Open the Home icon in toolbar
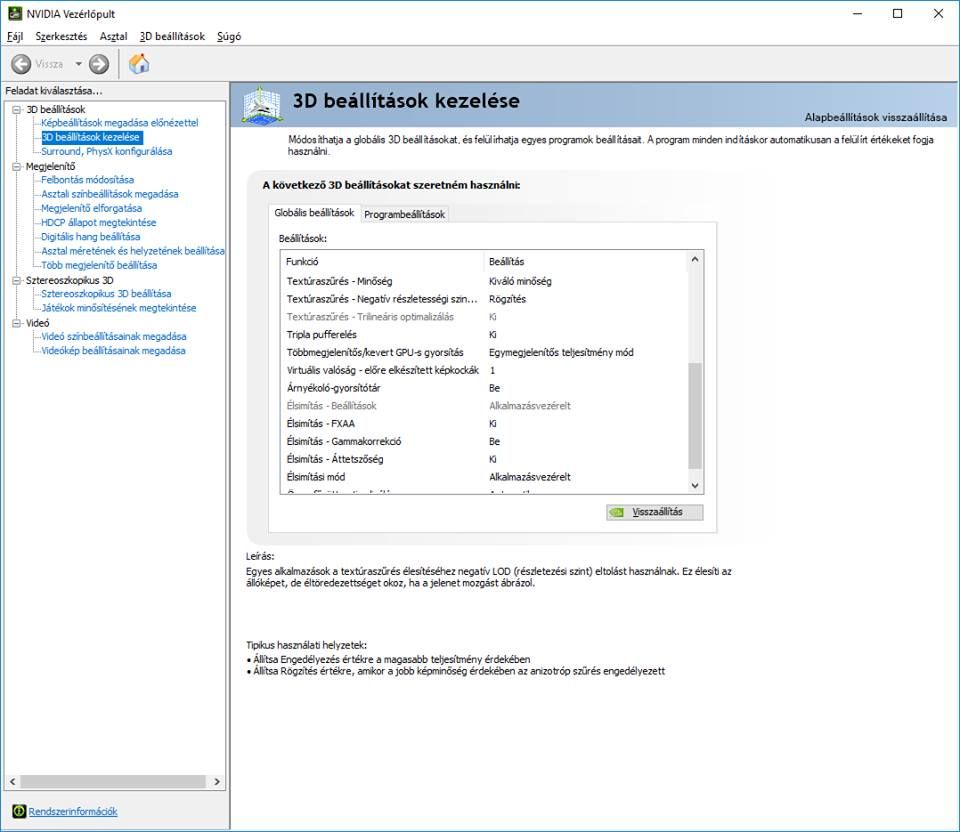The width and height of the screenshot is (960, 832). pyautogui.click(x=139, y=63)
